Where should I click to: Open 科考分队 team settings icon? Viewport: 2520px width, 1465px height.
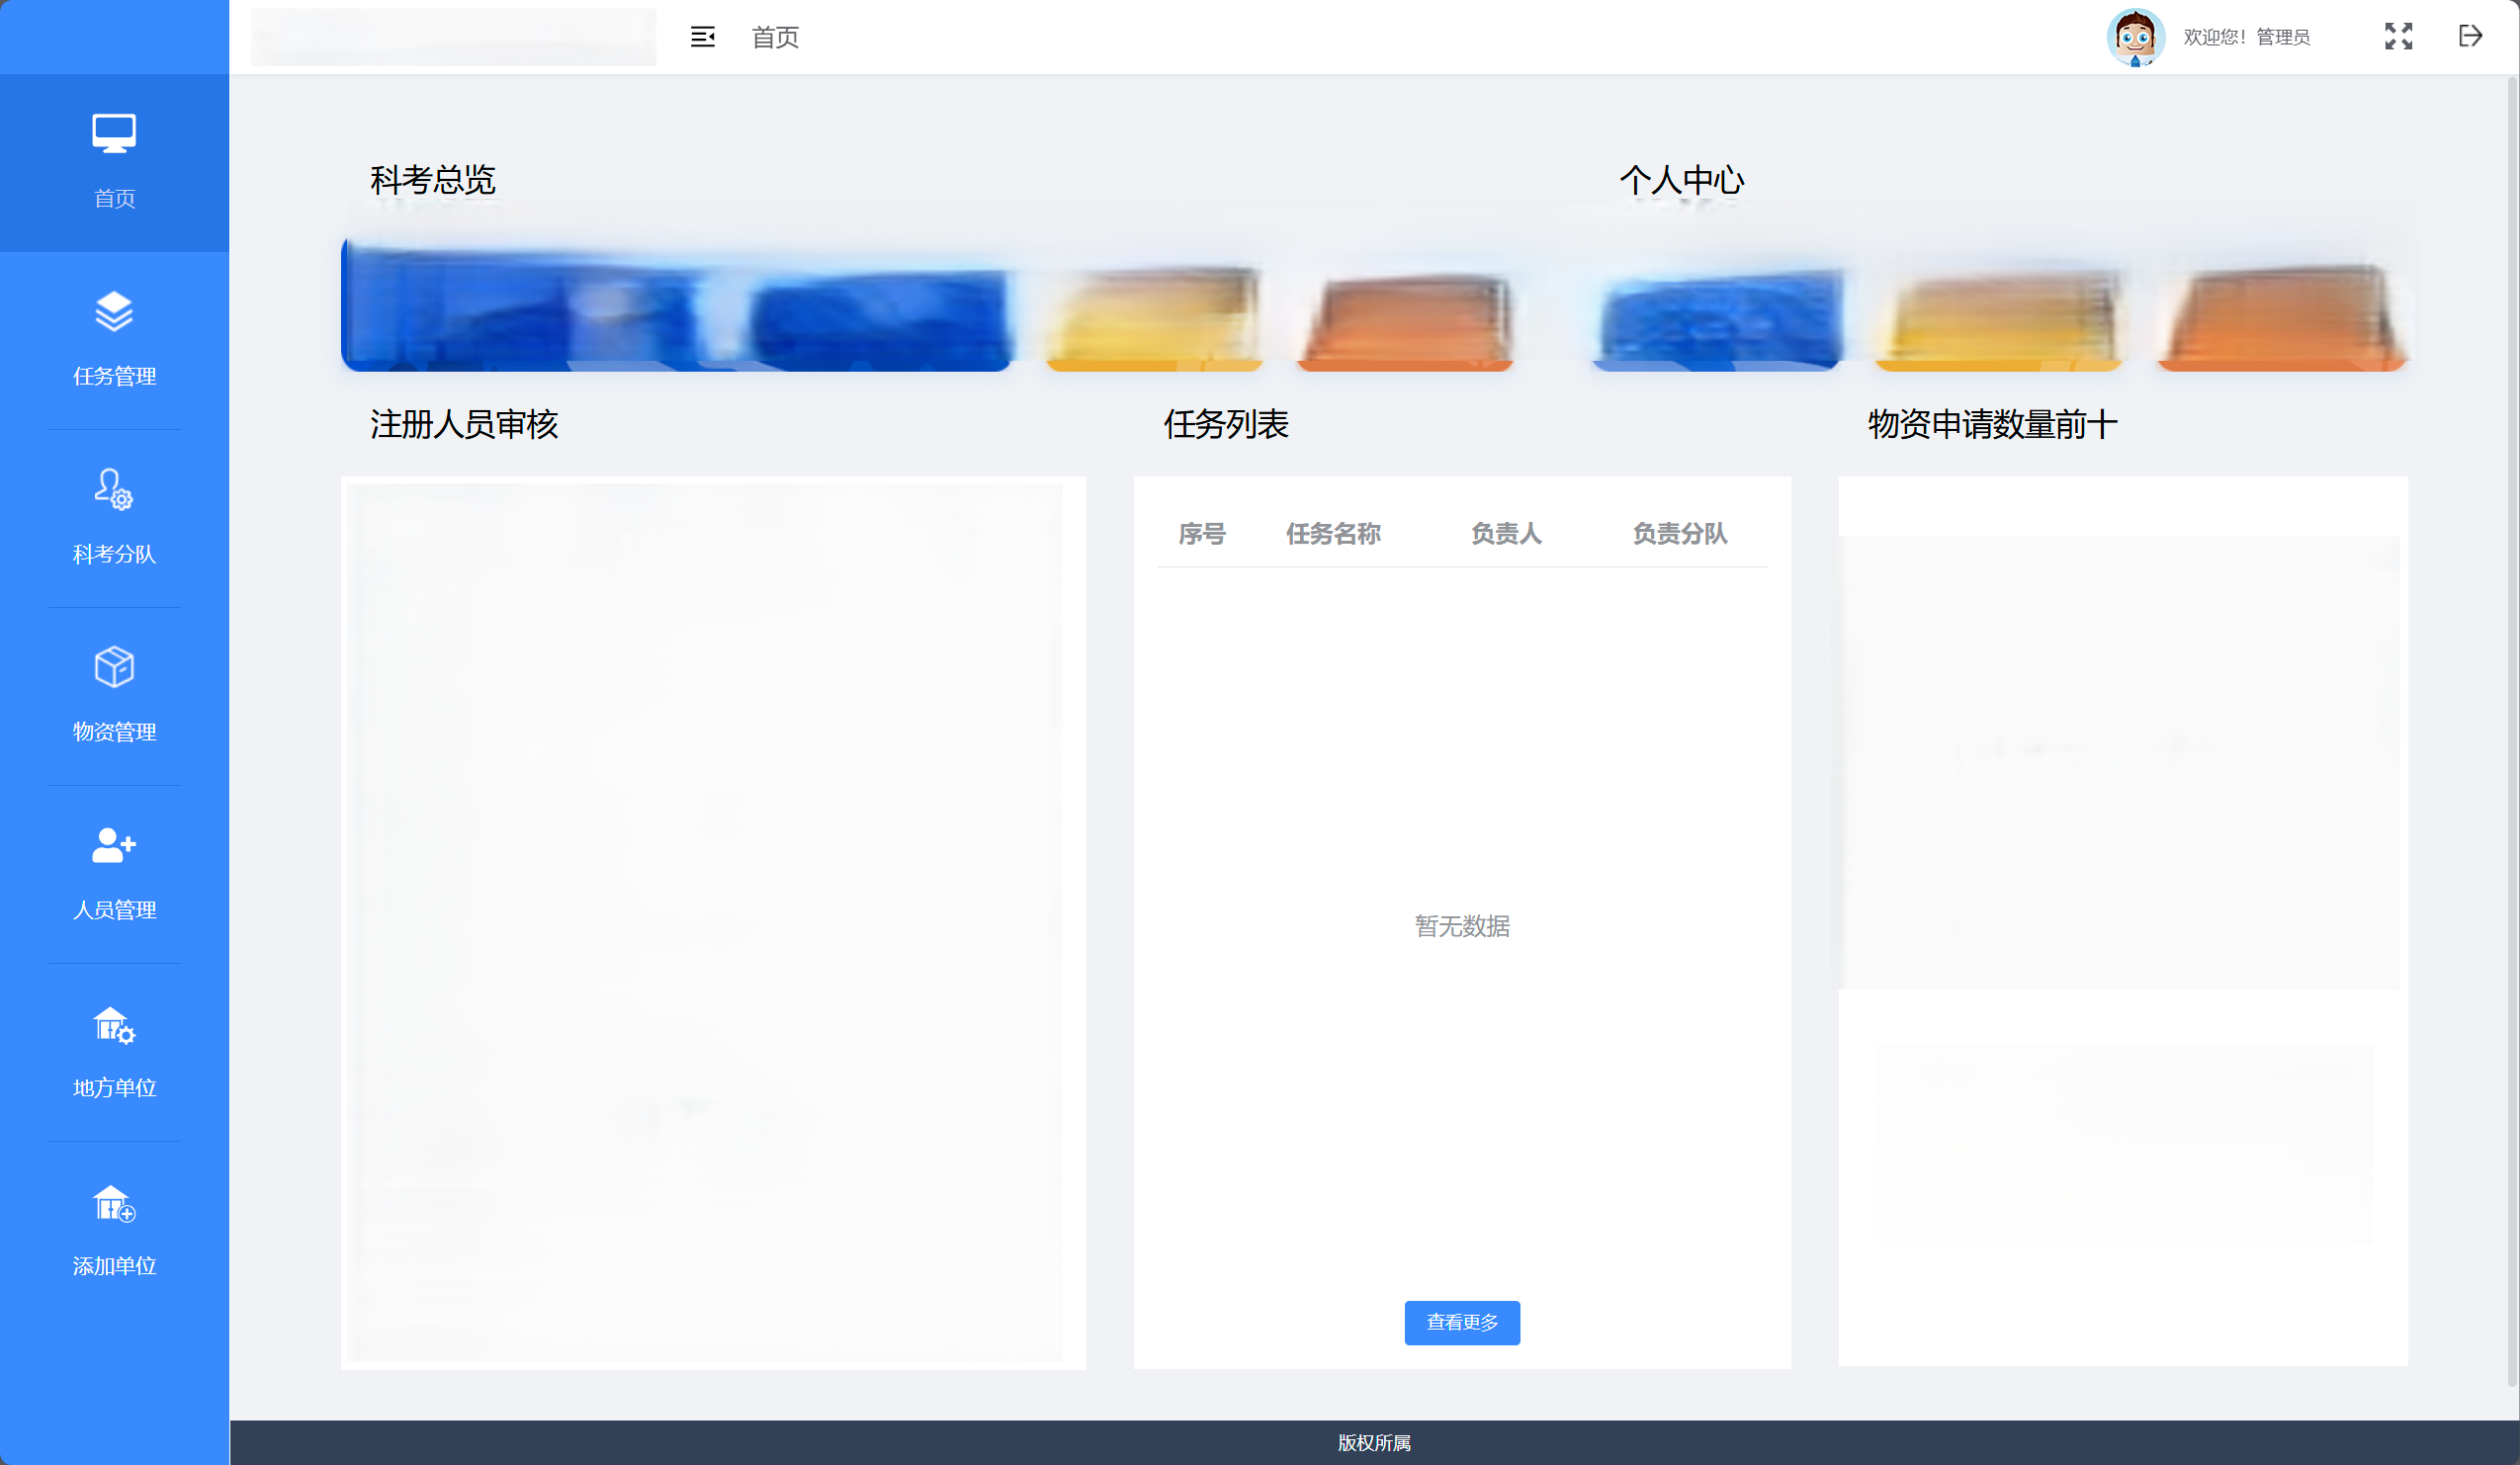pos(114,490)
